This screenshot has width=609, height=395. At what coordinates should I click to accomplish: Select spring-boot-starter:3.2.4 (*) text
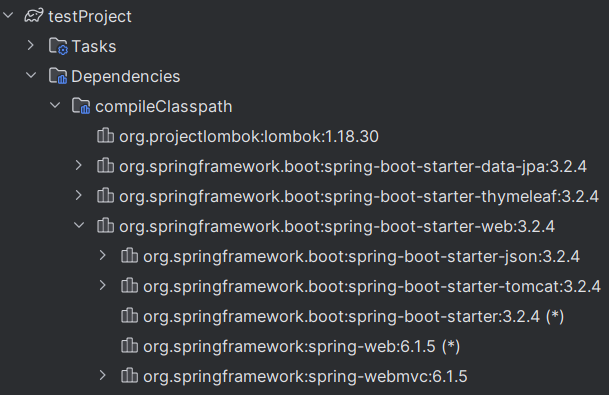pyautogui.click(x=456, y=317)
